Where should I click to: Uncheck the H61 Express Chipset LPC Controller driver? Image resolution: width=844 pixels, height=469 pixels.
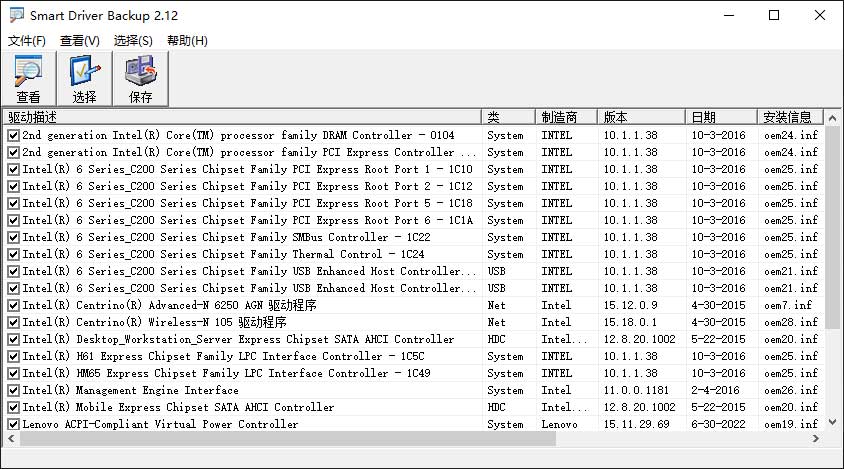pyautogui.click(x=13, y=356)
